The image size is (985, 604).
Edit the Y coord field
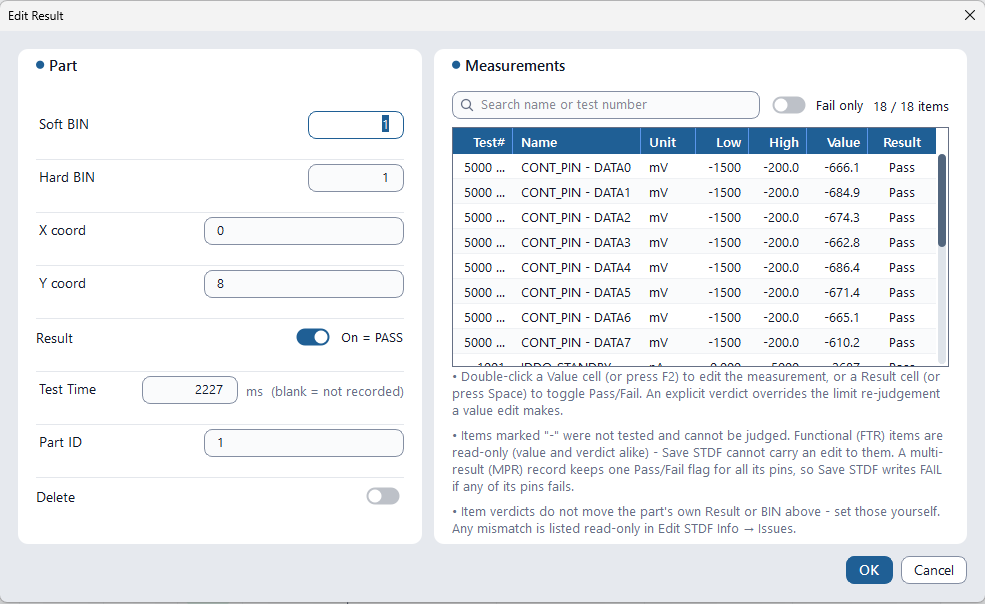pyautogui.click(x=304, y=284)
